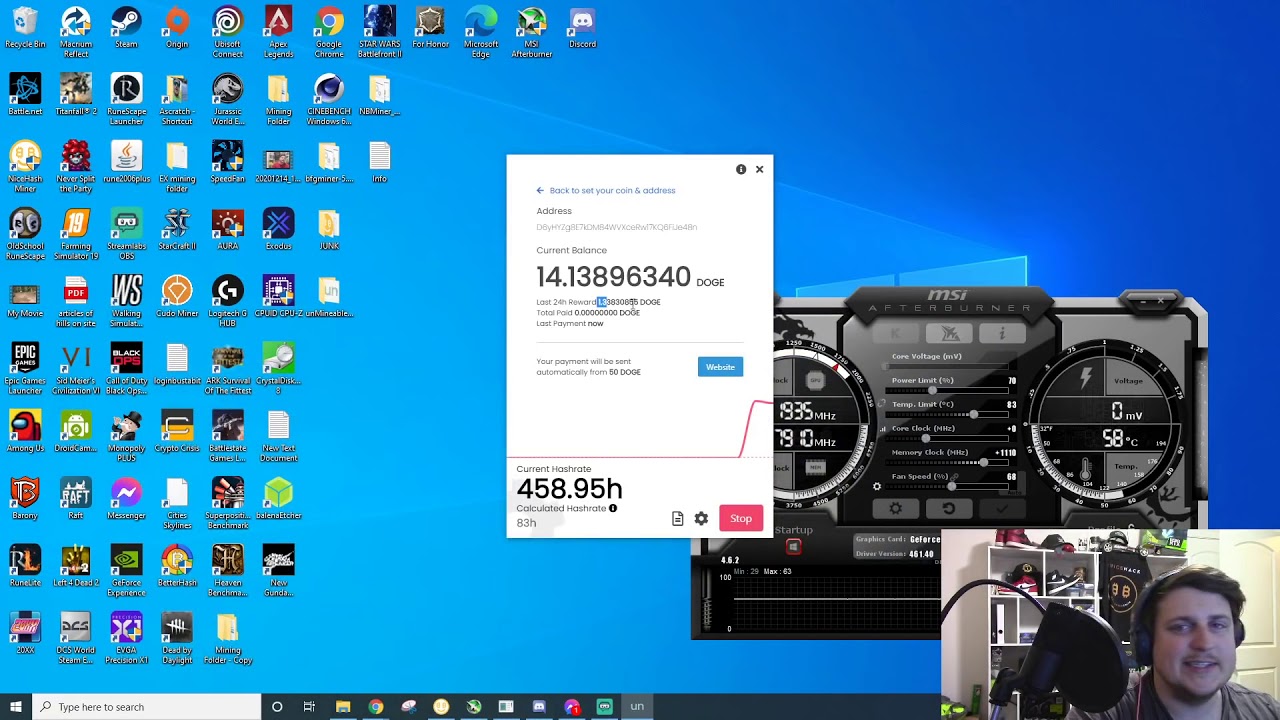Close the unMineable miner window

point(759,169)
